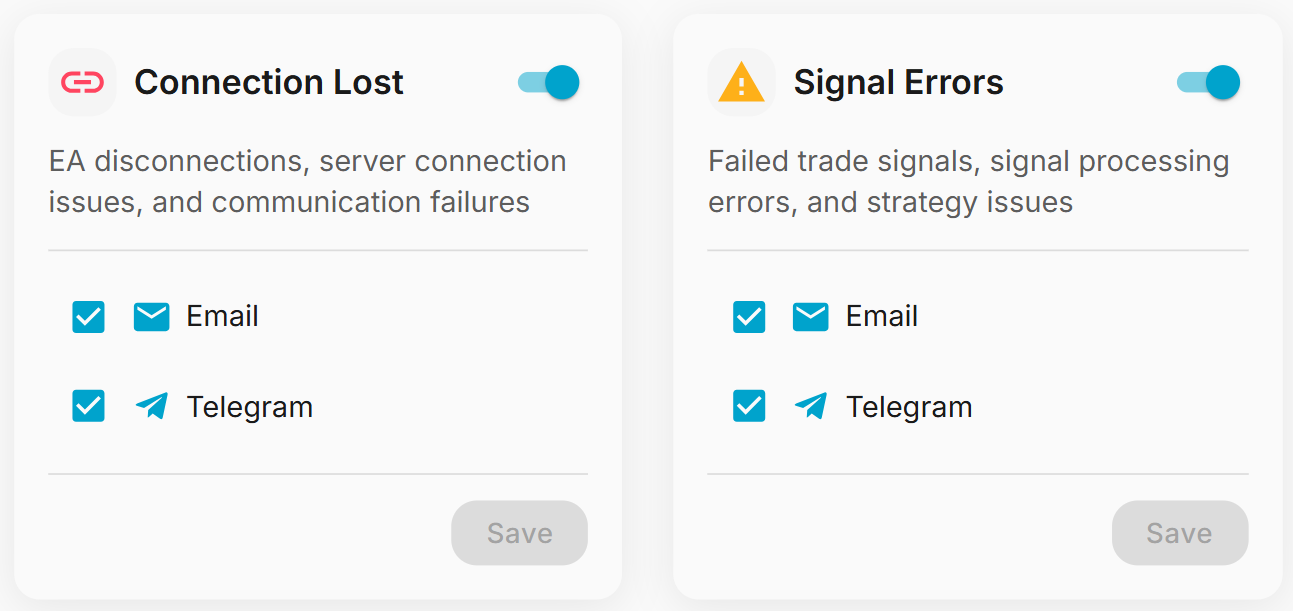Image resolution: width=1293 pixels, height=611 pixels.
Task: Select the Telegram paper plane icon under Connection Lost
Action: pyautogui.click(x=151, y=406)
